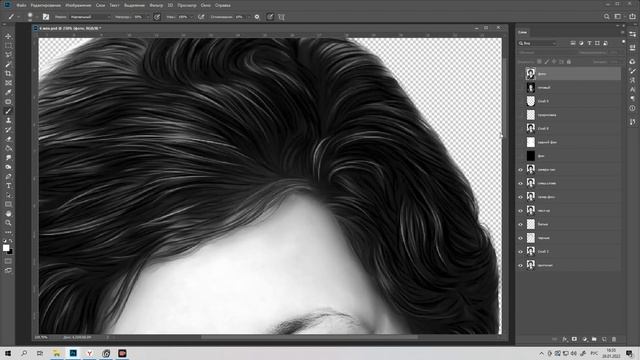
Task: Select the Zoom tool in the toolbar
Action: click(8, 223)
